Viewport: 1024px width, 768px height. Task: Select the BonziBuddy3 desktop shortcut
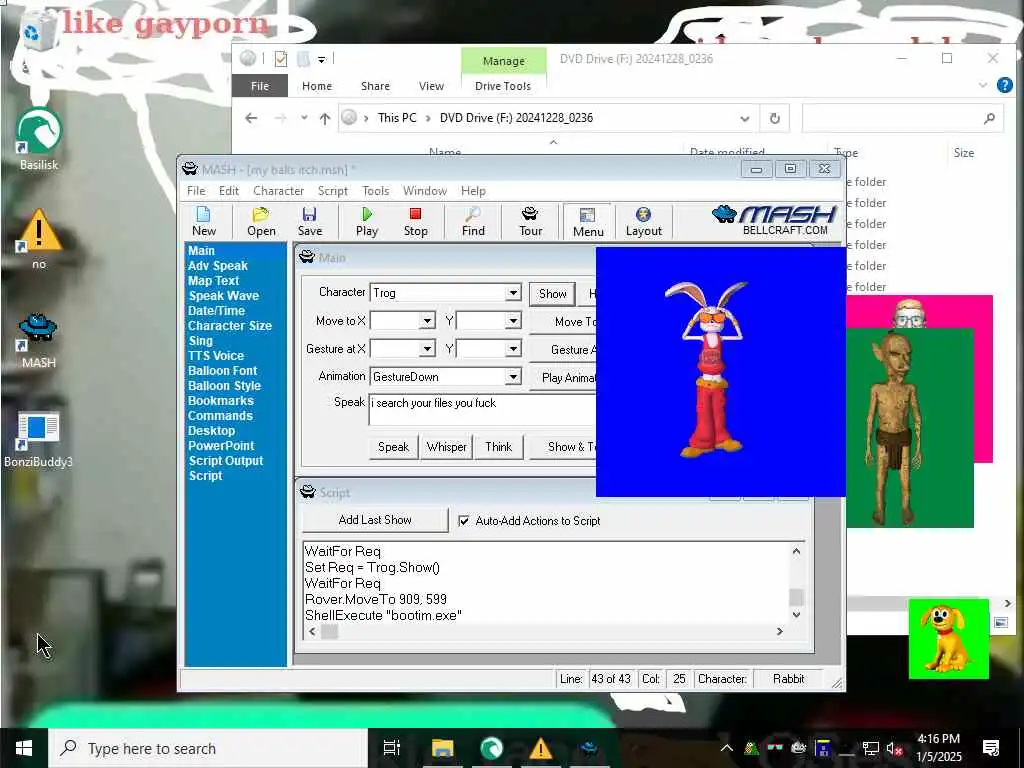point(39,440)
